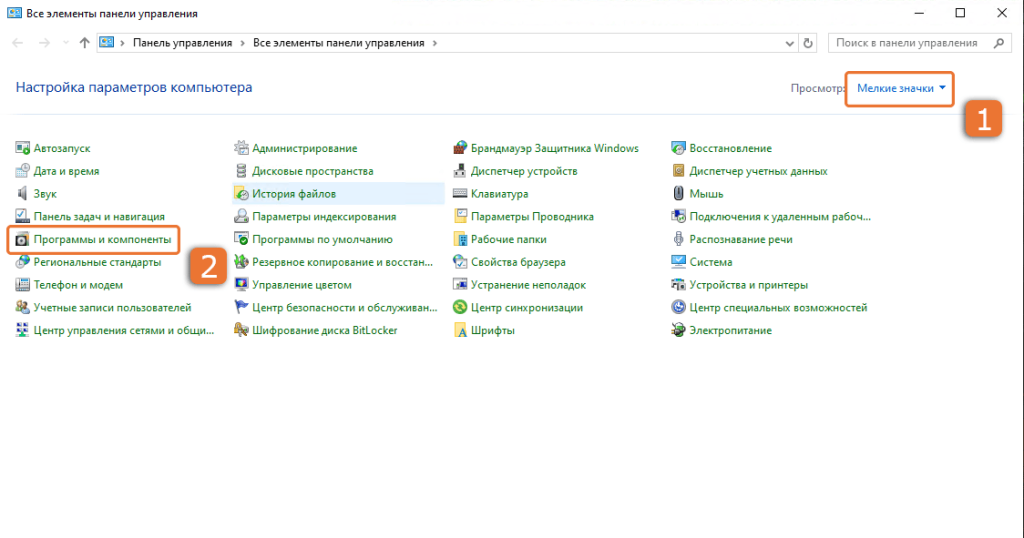Click the Дата и время clock icon
This screenshot has height=538, width=1024.
22,171
